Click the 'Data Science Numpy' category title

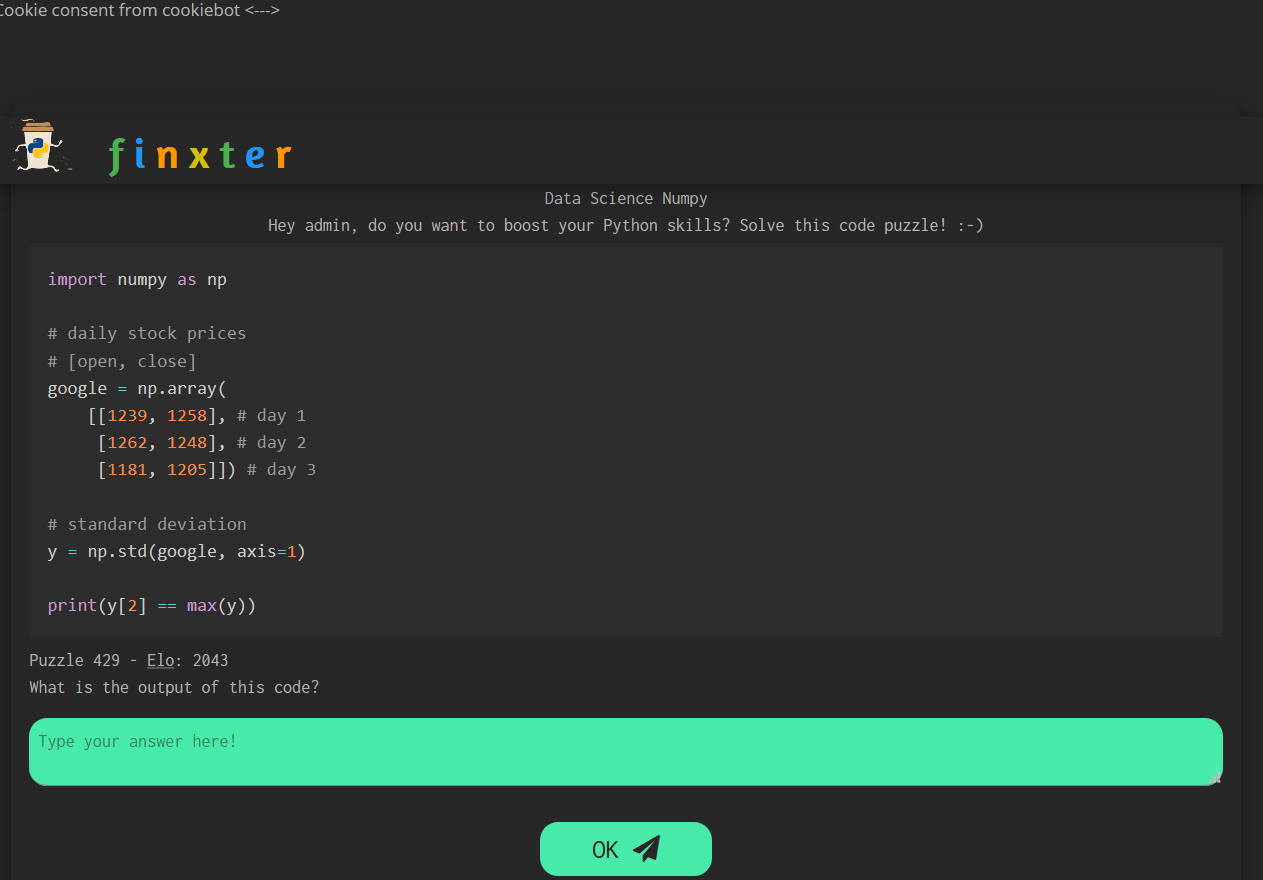[x=626, y=199]
